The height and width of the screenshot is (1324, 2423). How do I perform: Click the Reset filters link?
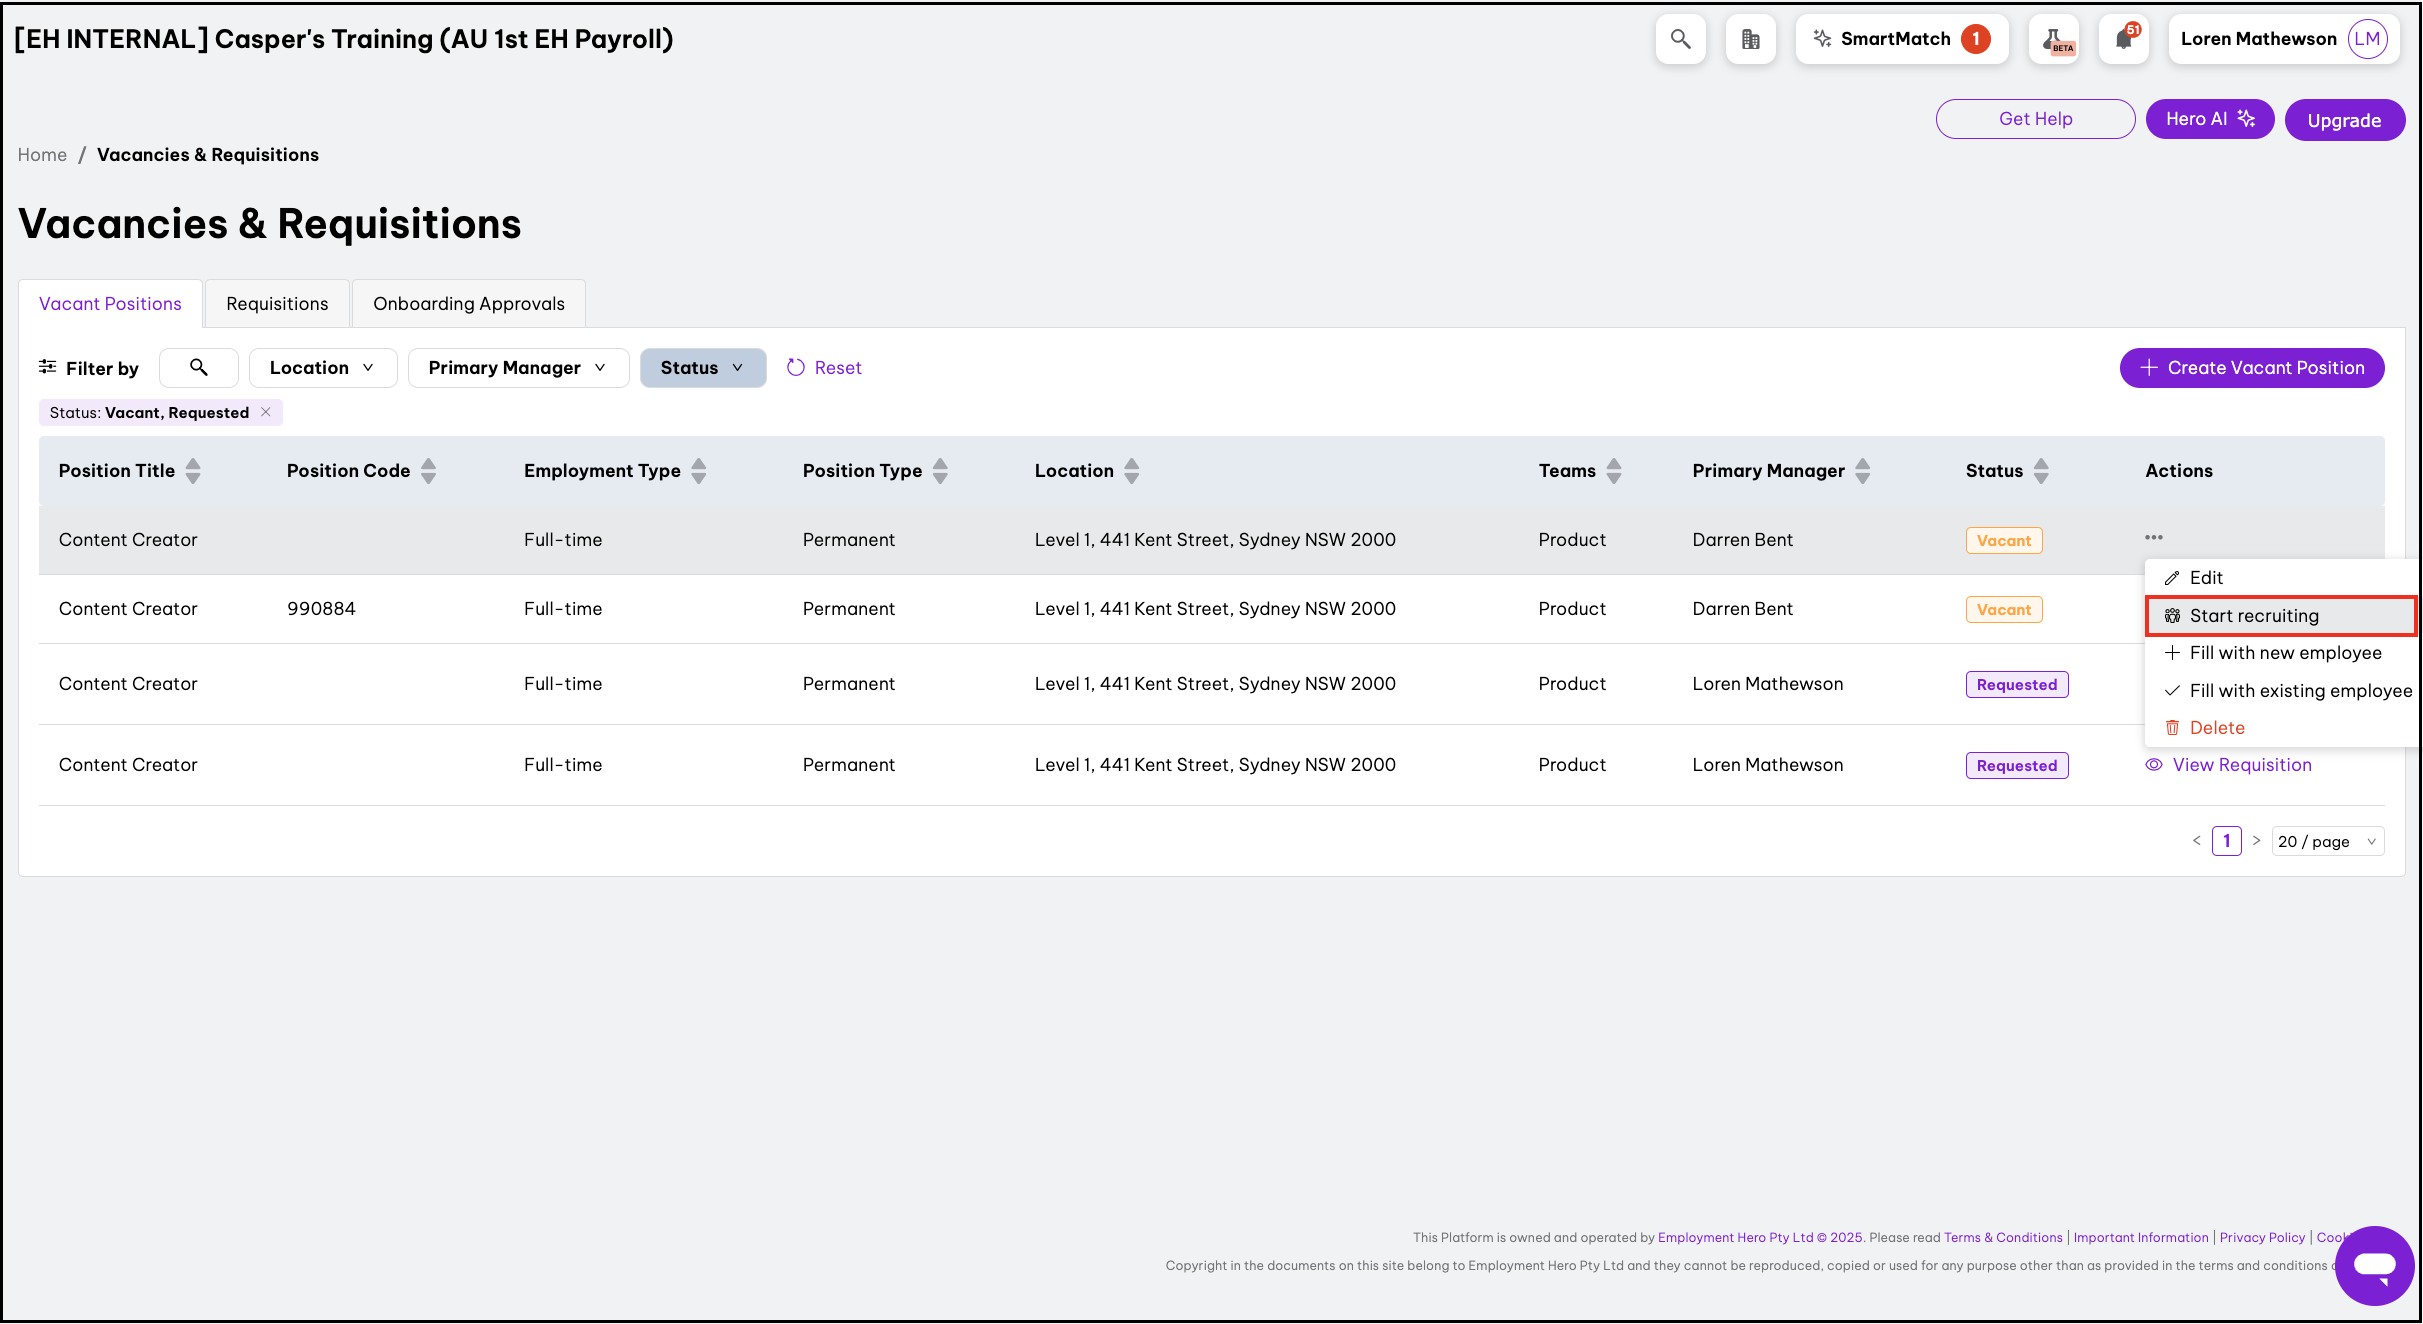[x=824, y=367]
